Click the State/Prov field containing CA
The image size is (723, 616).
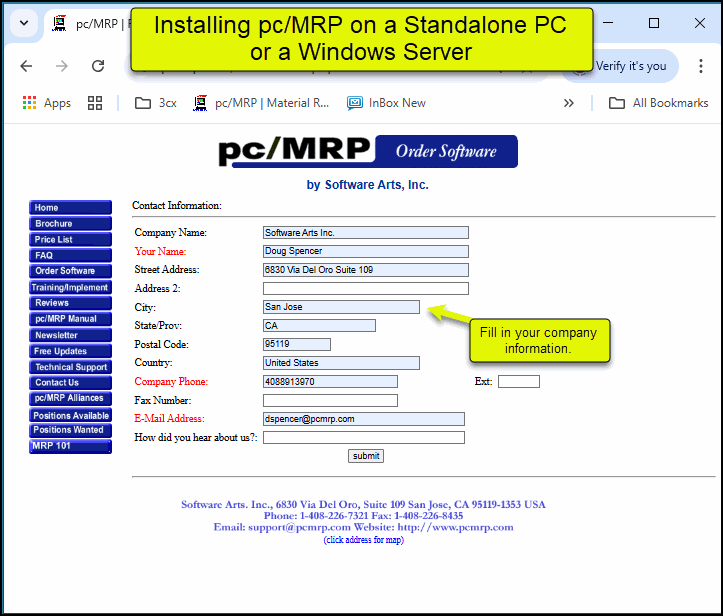[319, 326]
